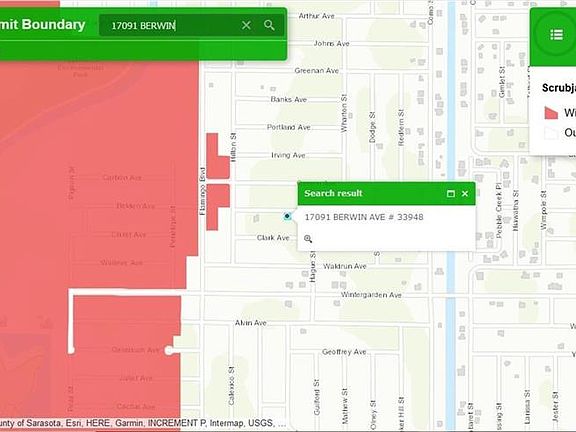Click the Clark Ave street label

coord(273,238)
